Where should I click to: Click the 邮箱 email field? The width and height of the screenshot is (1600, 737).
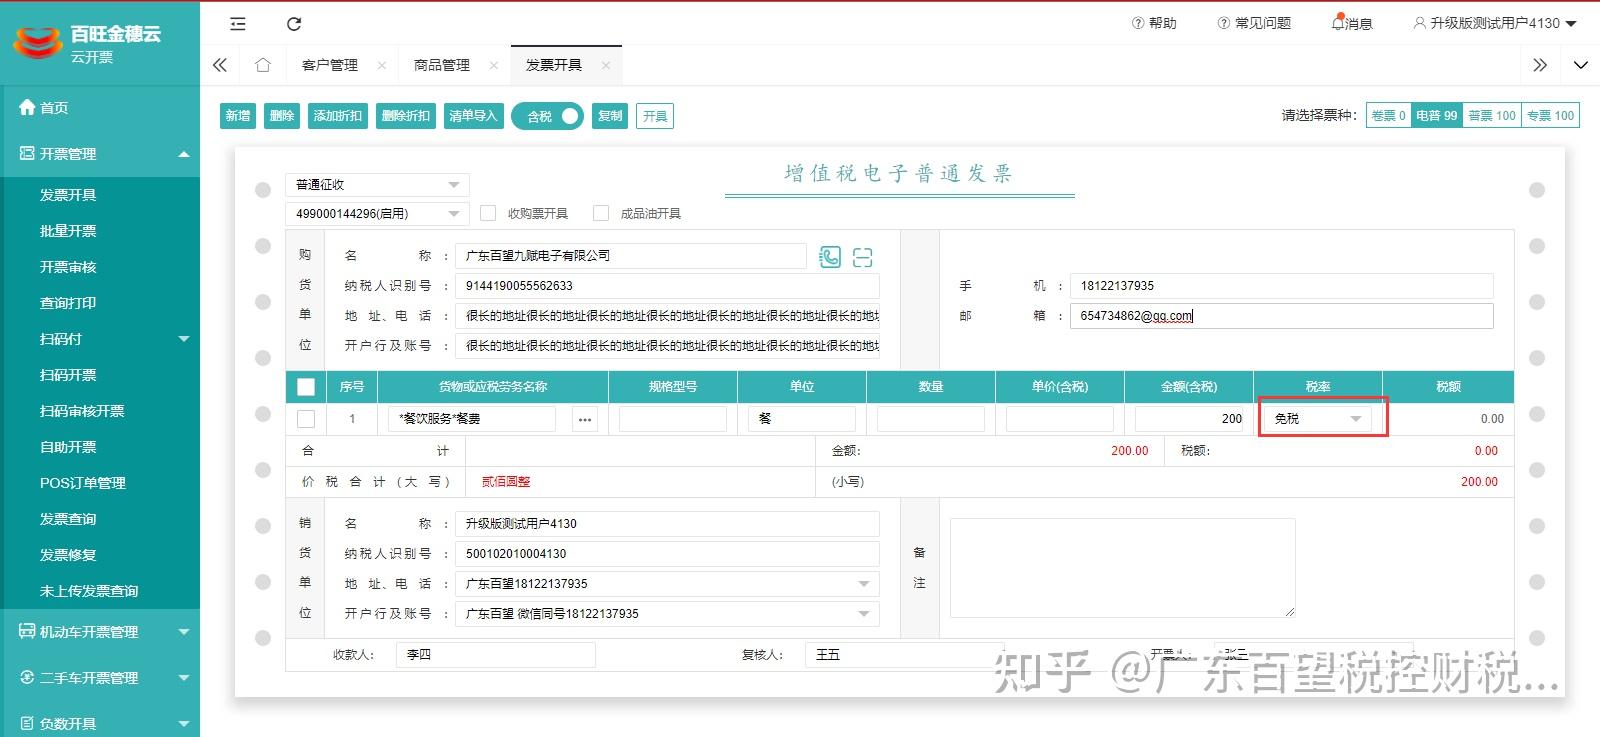1281,316
